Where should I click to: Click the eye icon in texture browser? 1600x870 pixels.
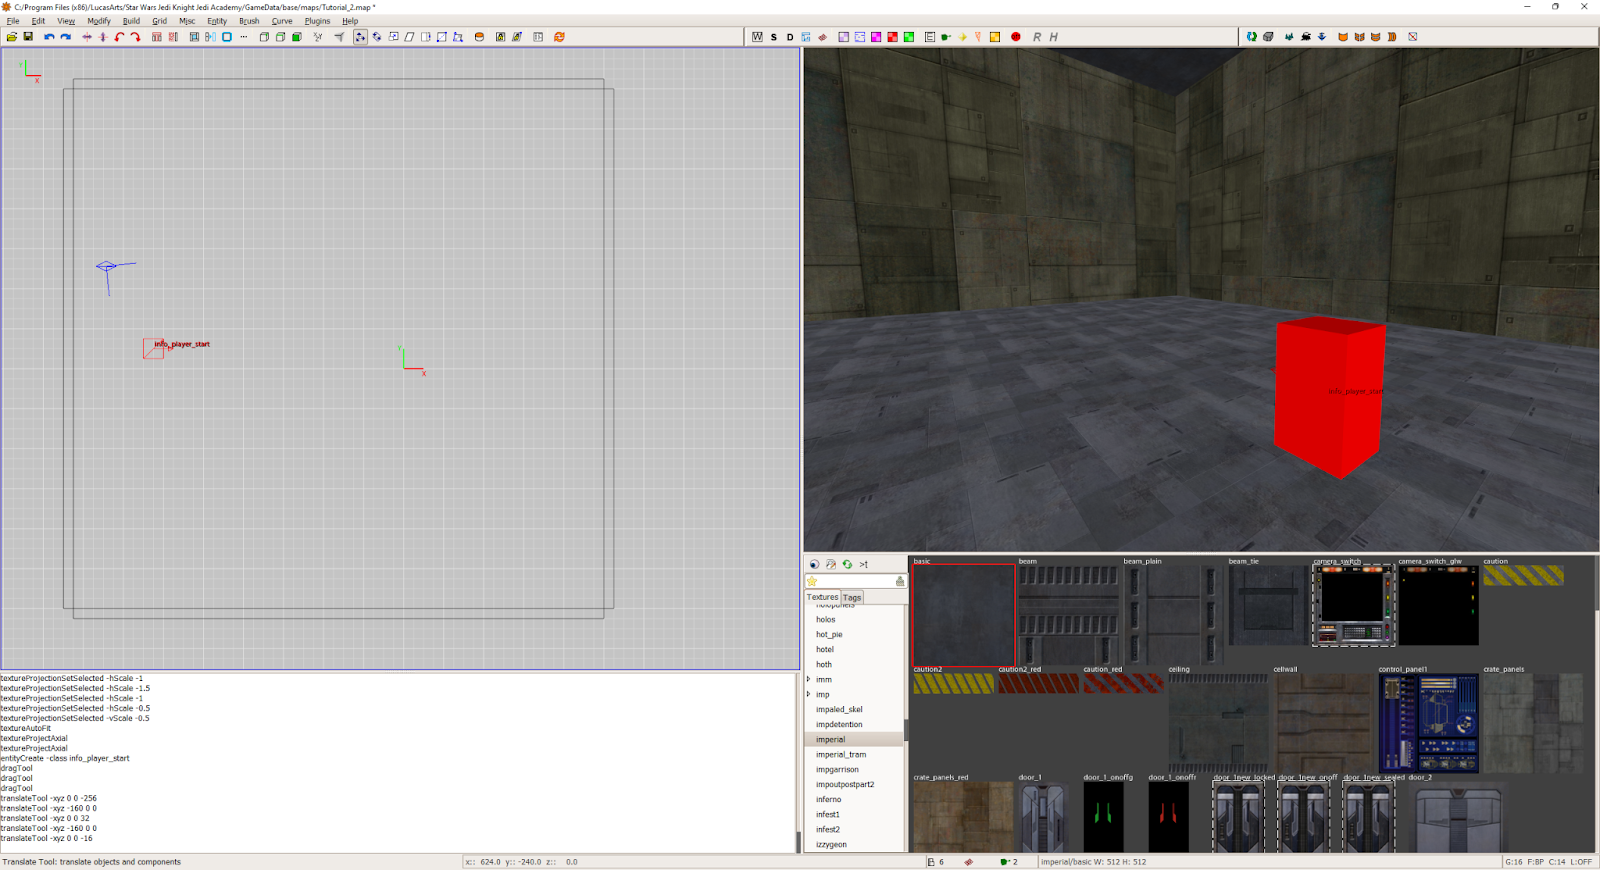click(x=814, y=564)
